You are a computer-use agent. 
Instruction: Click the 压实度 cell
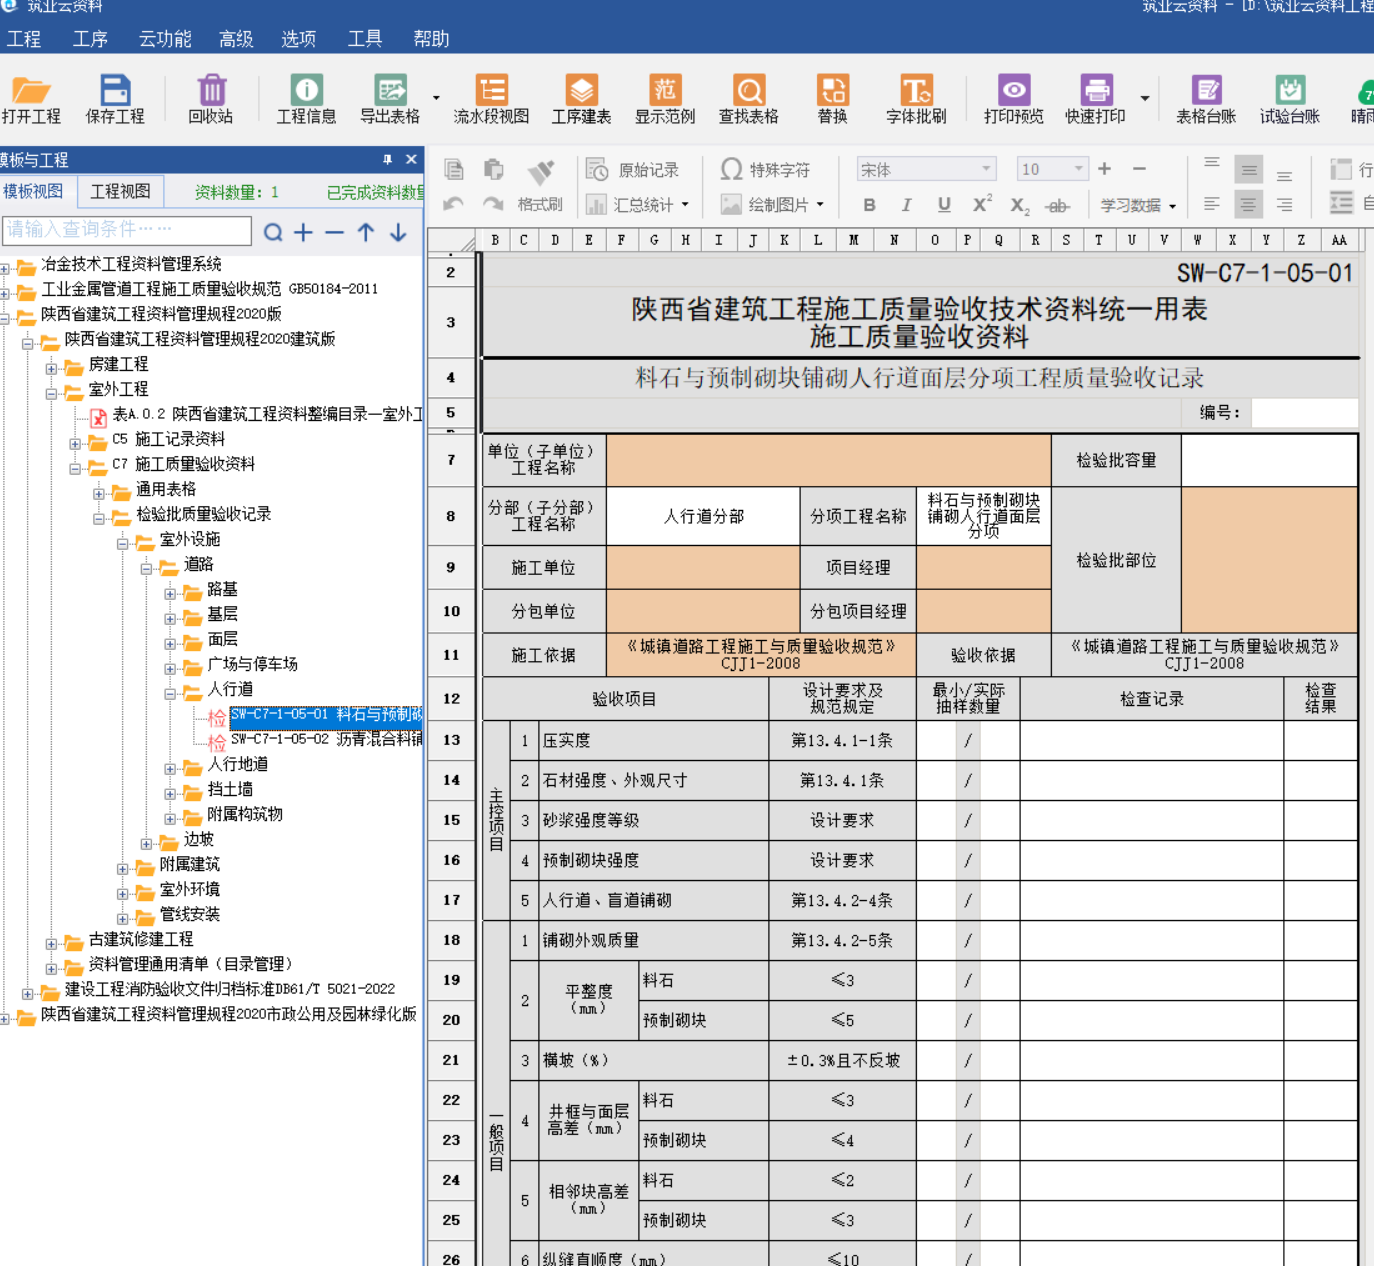pos(654,740)
